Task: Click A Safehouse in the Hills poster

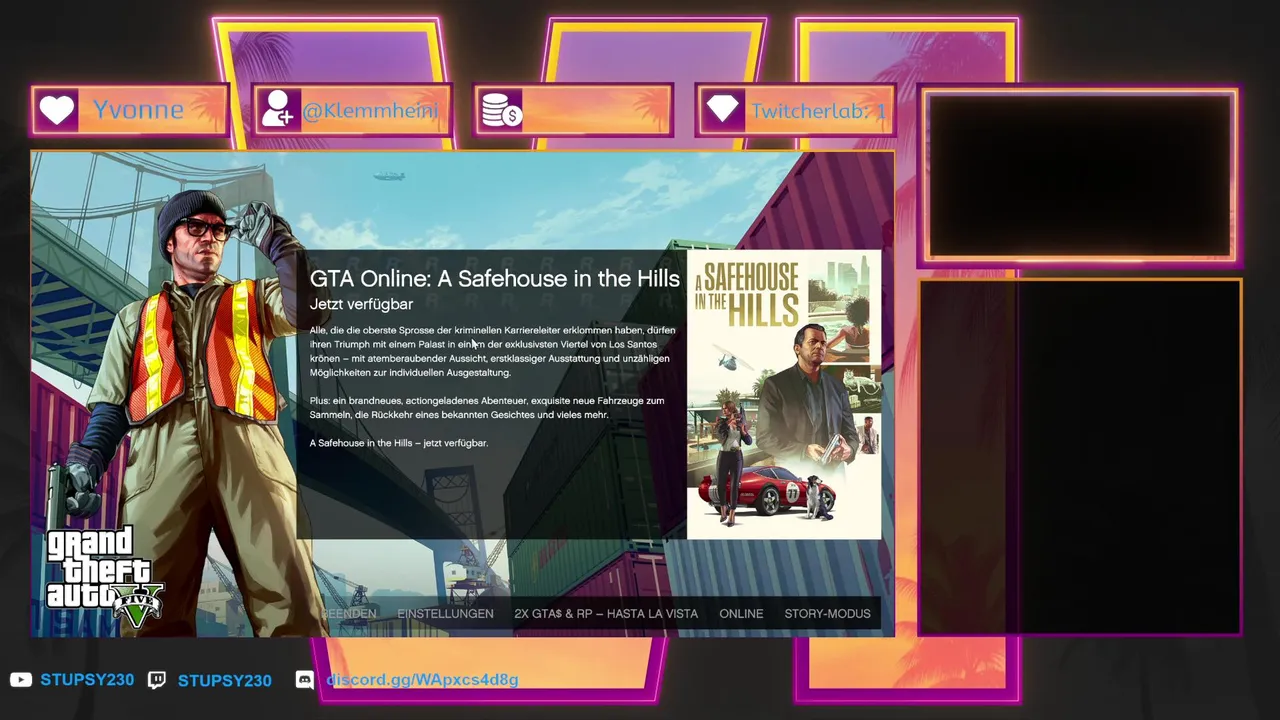Action: tap(784, 394)
